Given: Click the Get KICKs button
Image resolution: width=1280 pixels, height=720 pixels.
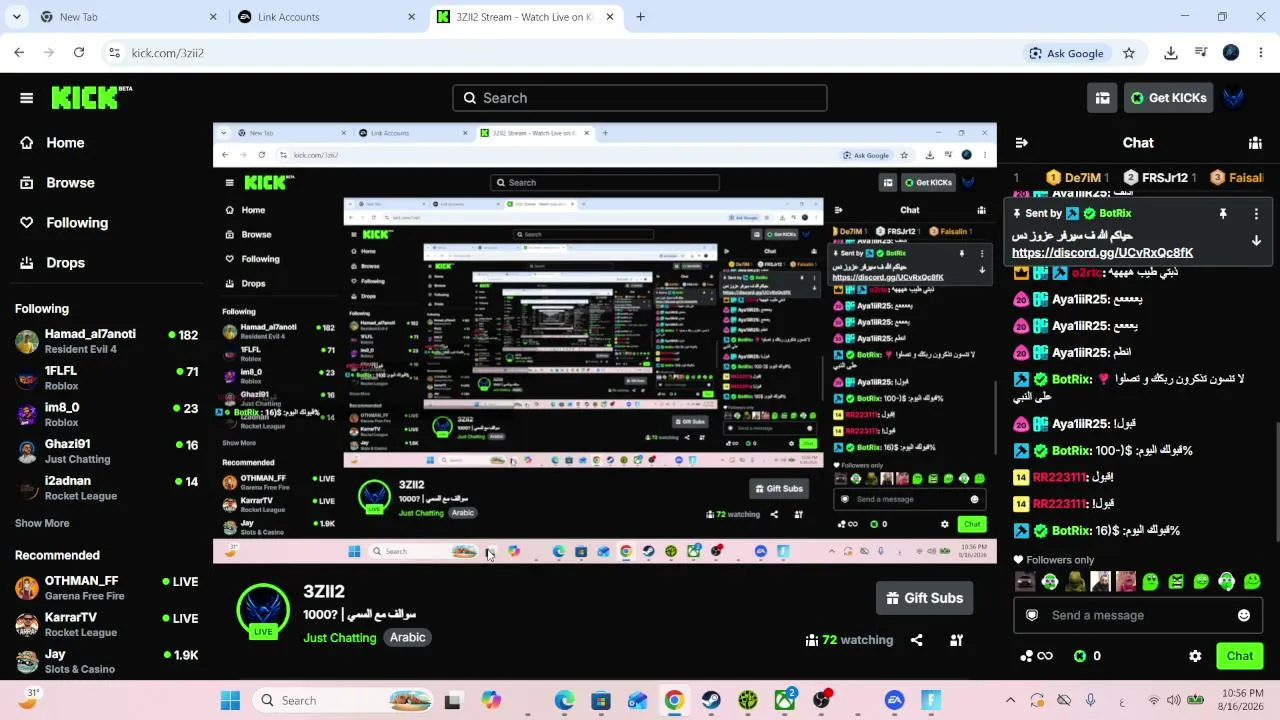Looking at the screenshot, I should [x=1168, y=98].
